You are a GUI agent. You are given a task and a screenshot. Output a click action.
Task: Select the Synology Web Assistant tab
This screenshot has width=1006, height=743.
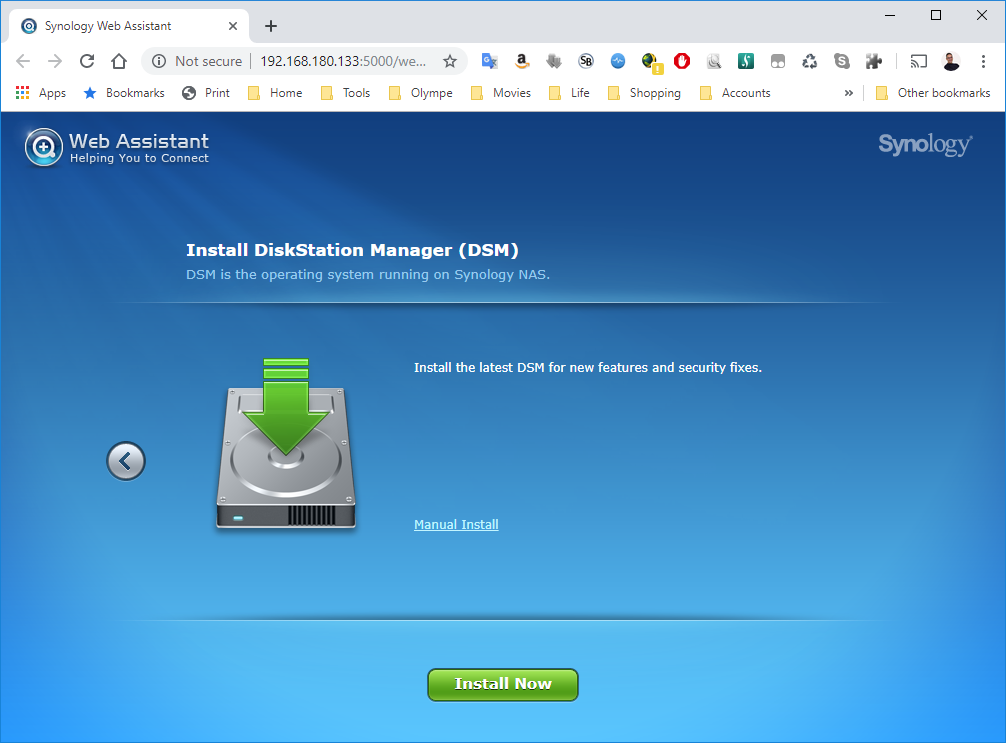click(x=128, y=26)
